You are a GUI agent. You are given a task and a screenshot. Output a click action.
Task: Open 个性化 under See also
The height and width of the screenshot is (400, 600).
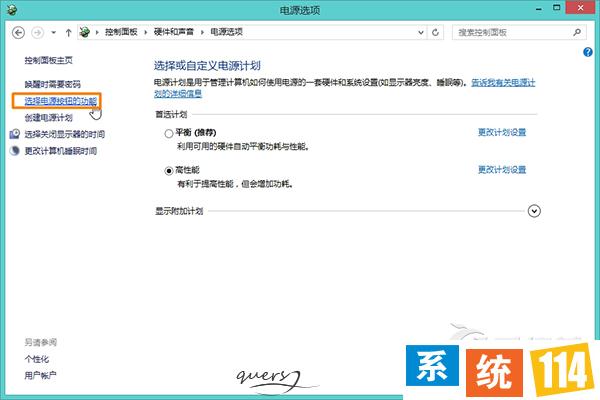(37, 359)
